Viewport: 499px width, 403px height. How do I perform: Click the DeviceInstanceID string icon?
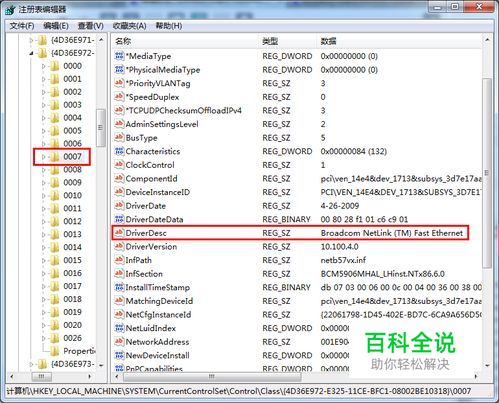[119, 192]
